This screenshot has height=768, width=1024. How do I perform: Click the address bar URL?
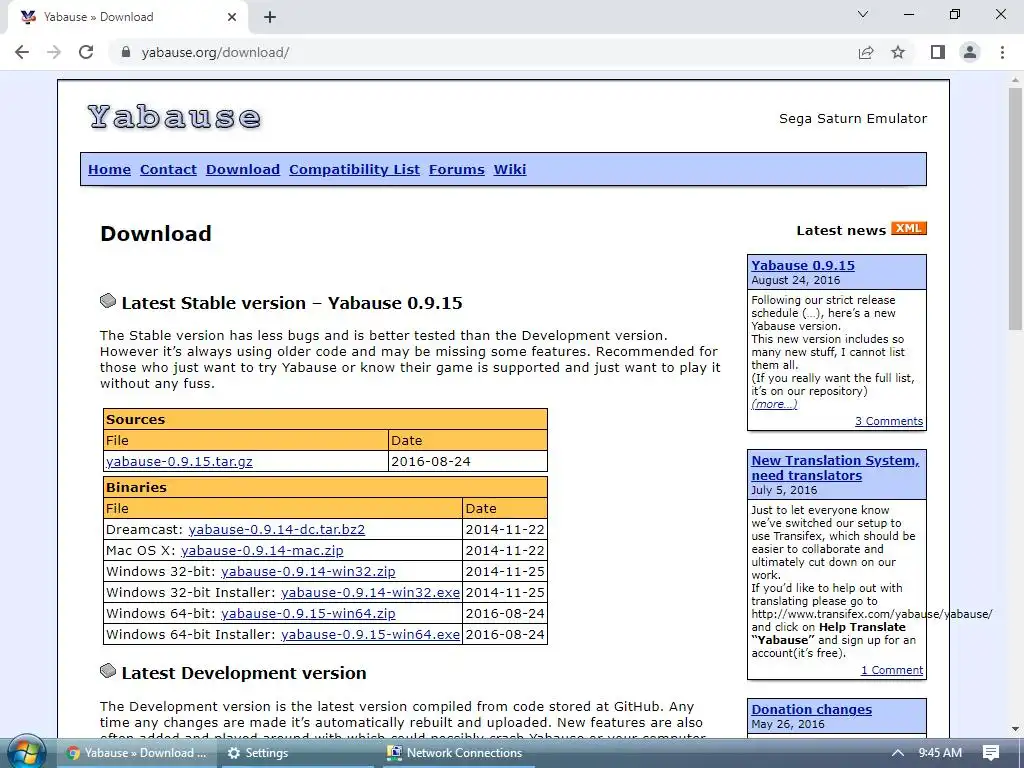pos(215,52)
